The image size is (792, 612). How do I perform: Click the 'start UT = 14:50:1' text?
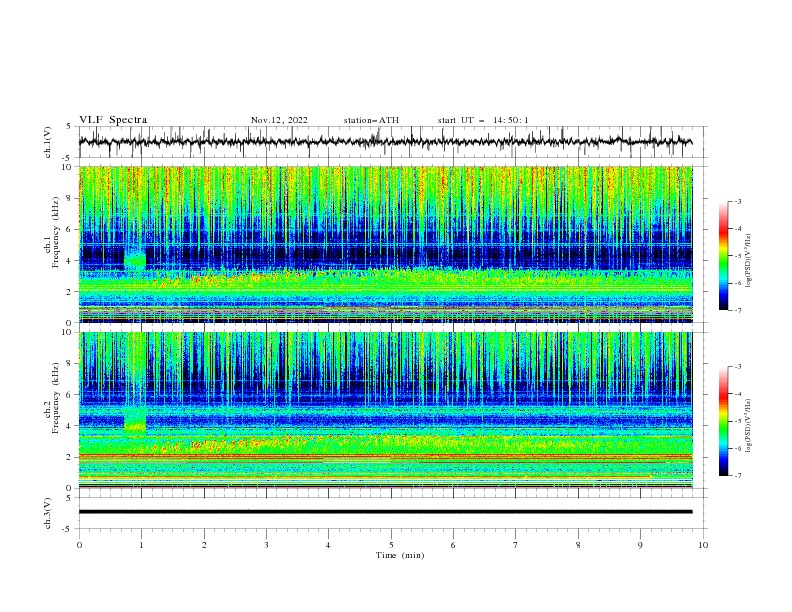point(483,120)
